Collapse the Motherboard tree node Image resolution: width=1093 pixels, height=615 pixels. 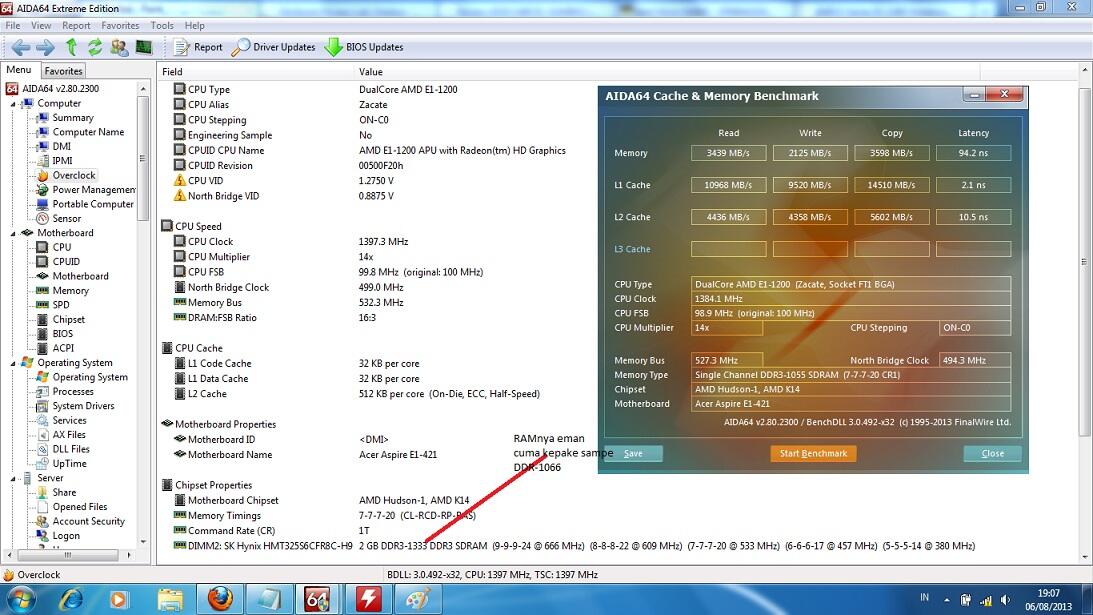coord(13,233)
